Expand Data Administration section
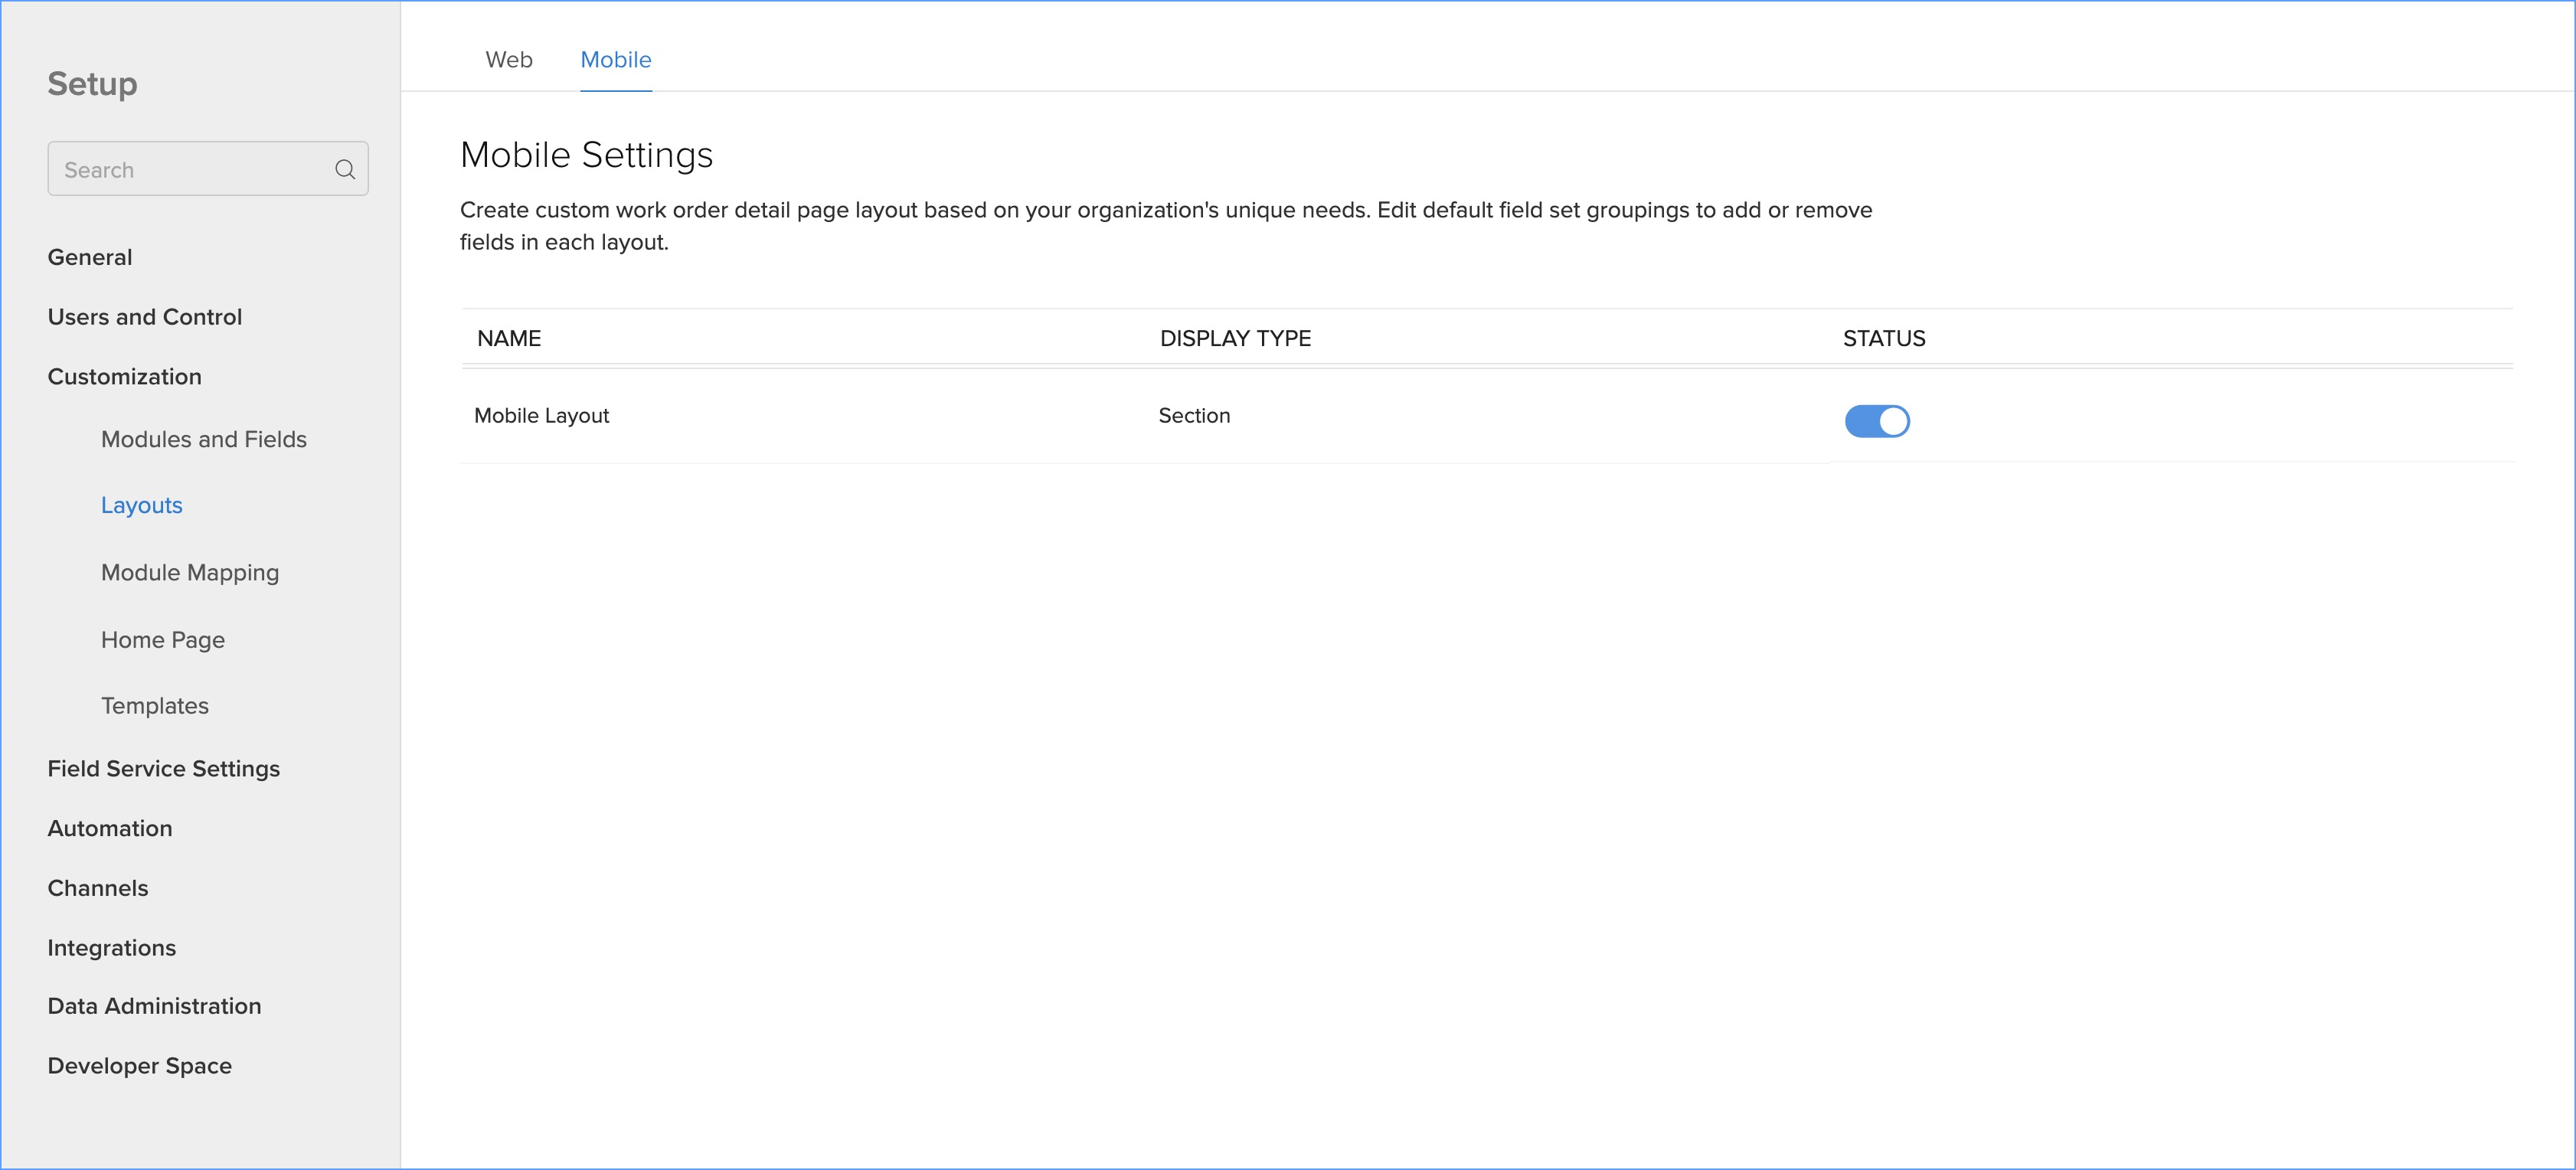2576x1170 pixels. click(154, 1006)
